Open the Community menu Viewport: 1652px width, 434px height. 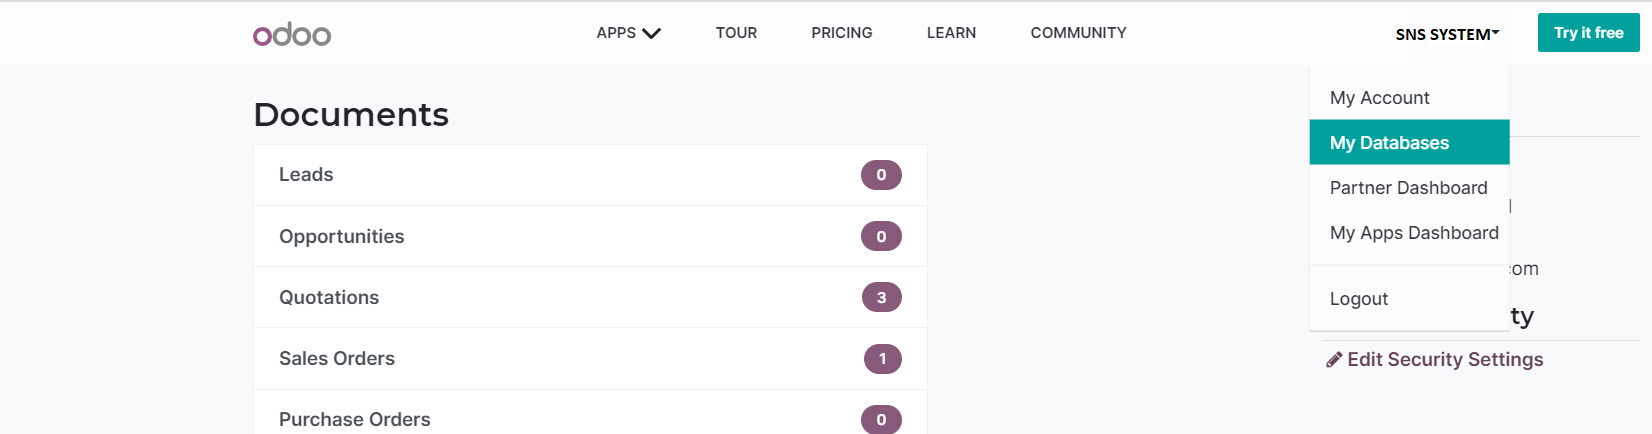pos(1078,33)
